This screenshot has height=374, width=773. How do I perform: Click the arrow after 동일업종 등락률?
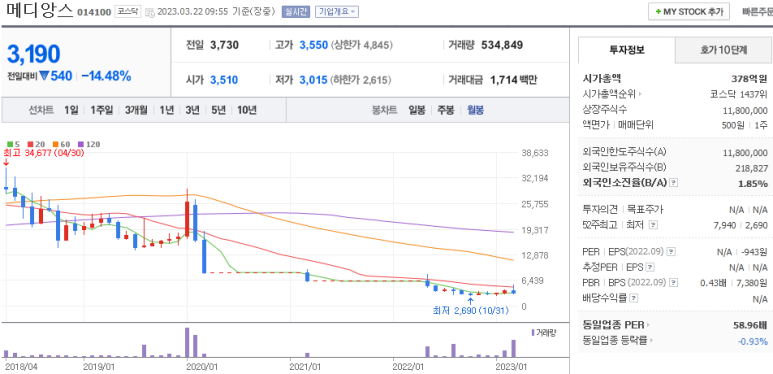651,340
